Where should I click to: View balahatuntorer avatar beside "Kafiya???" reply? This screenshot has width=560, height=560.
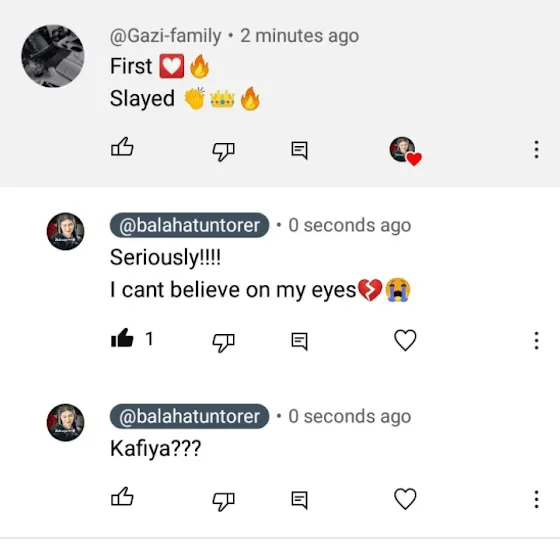[x=65, y=422]
